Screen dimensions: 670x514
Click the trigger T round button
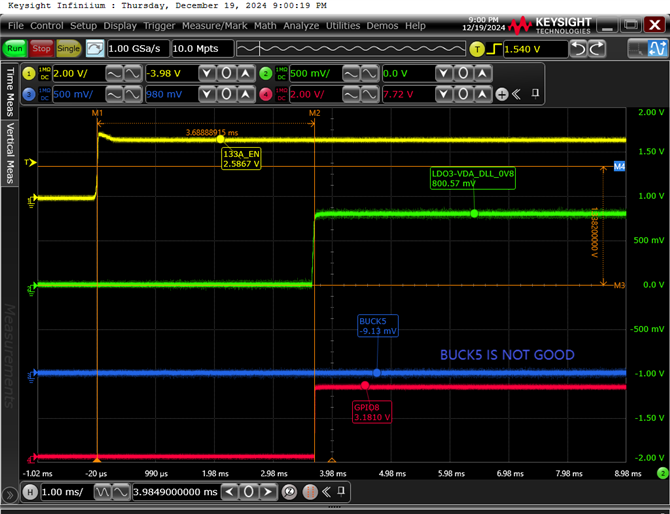click(477, 50)
